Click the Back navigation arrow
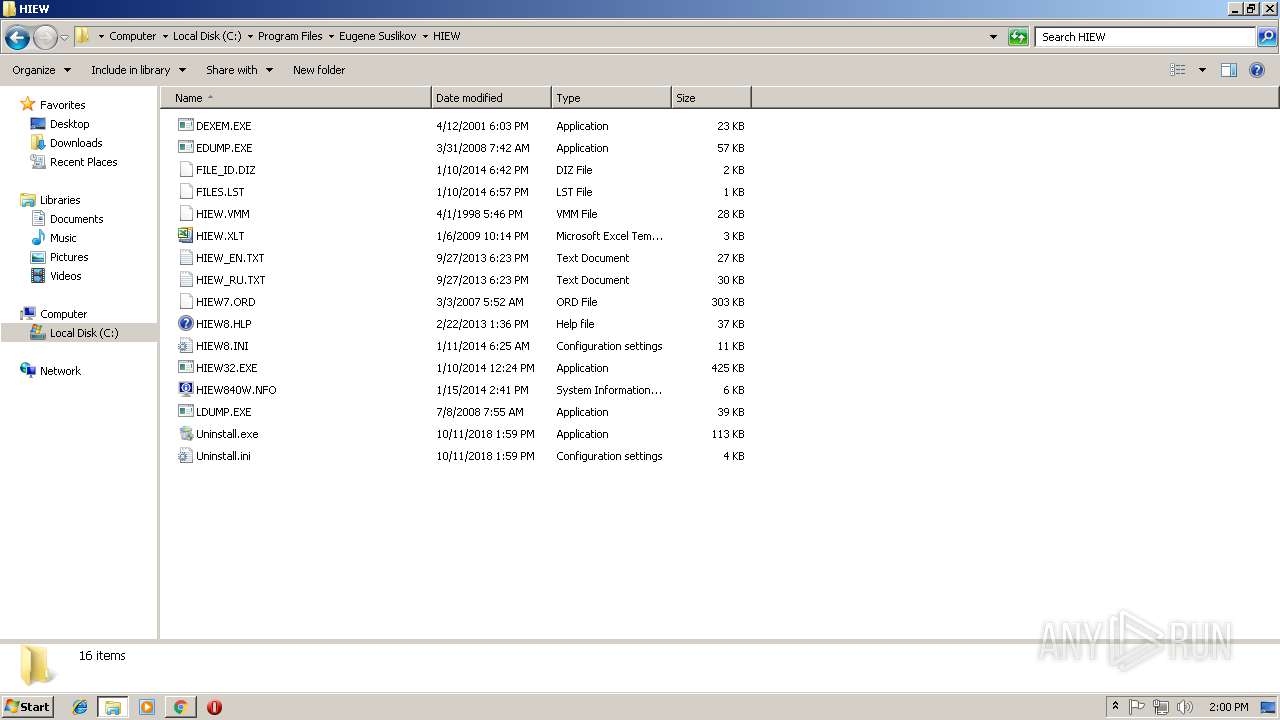This screenshot has height=720, width=1280. tap(17, 37)
